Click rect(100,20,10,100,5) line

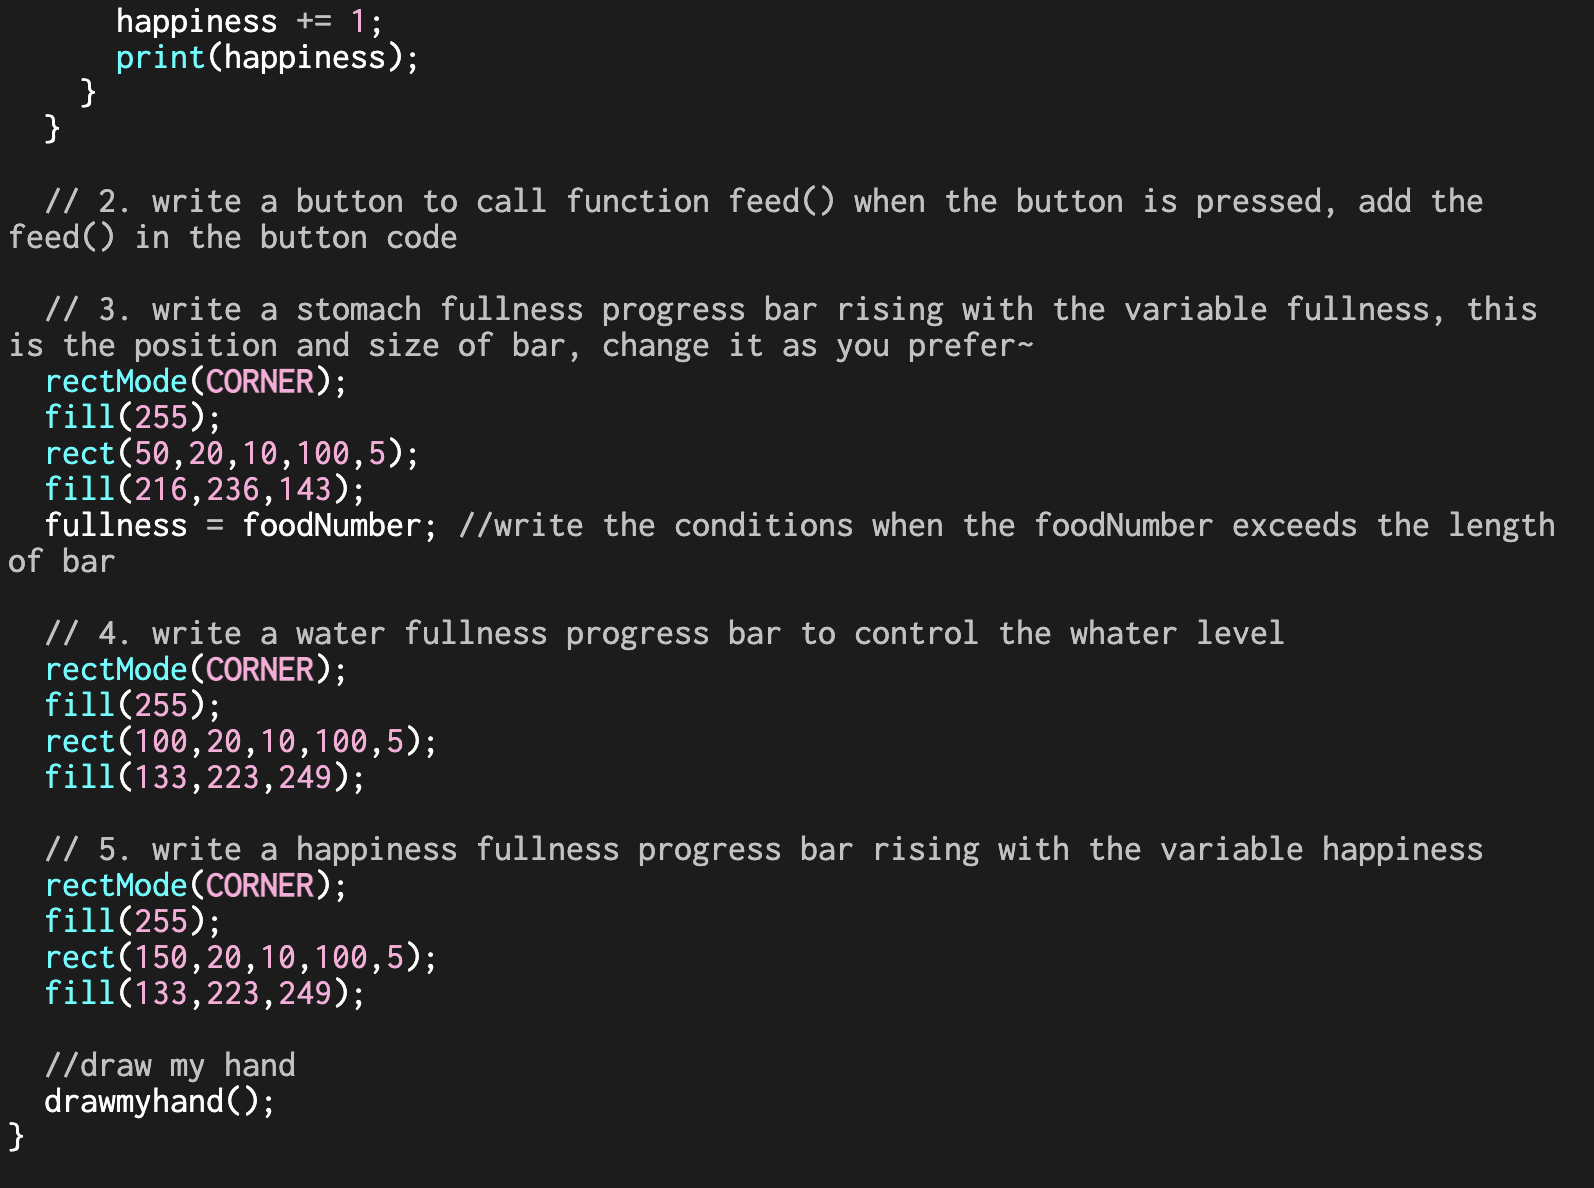(241, 741)
